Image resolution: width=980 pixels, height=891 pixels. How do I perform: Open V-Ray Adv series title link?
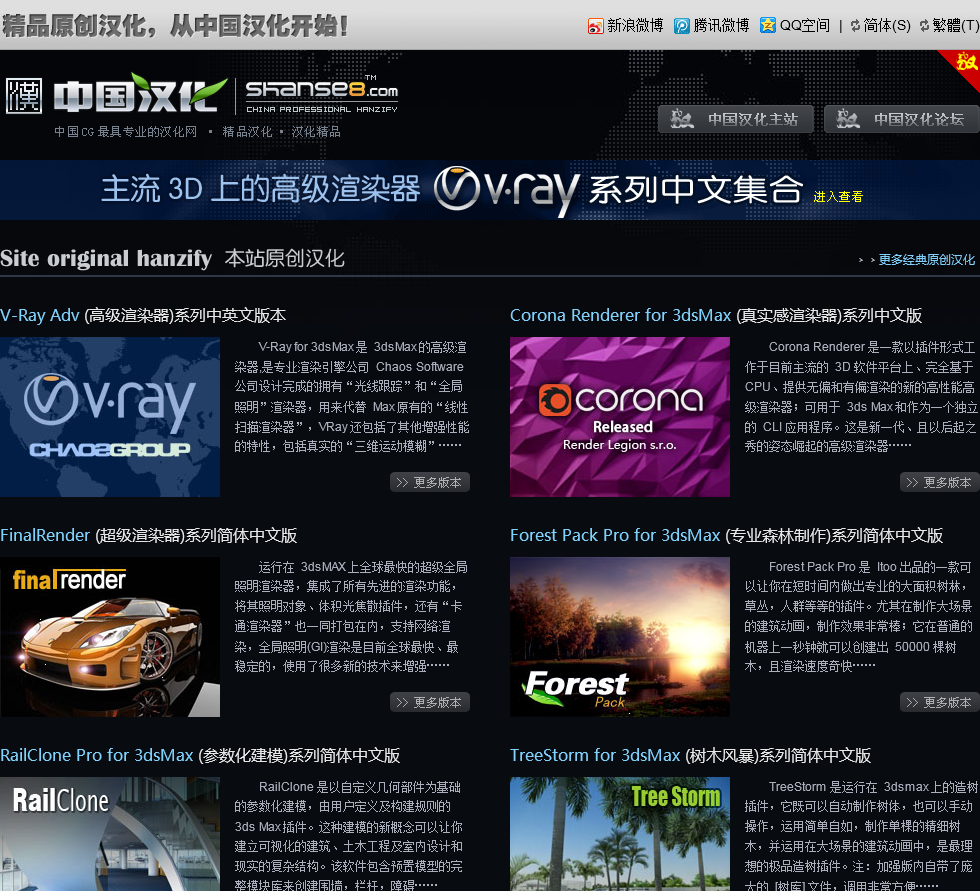[143, 316]
